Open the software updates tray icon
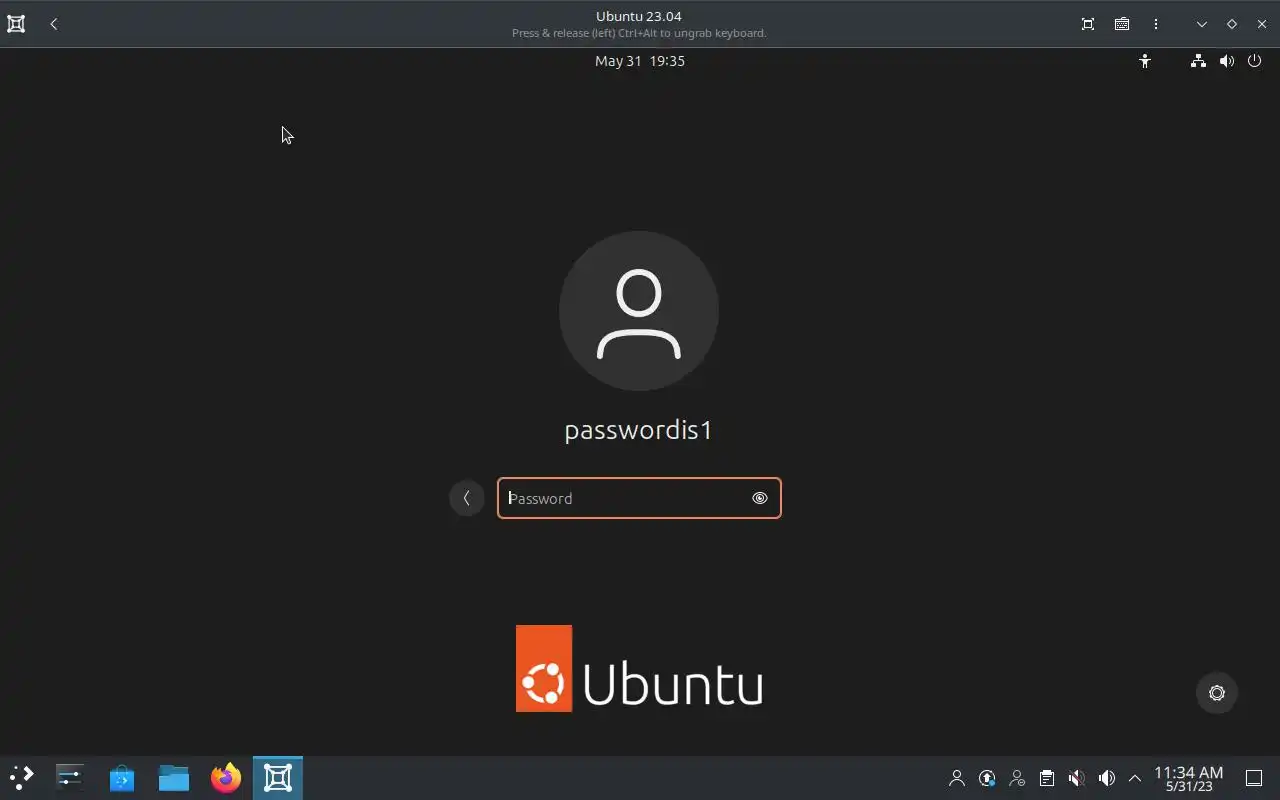 click(987, 778)
